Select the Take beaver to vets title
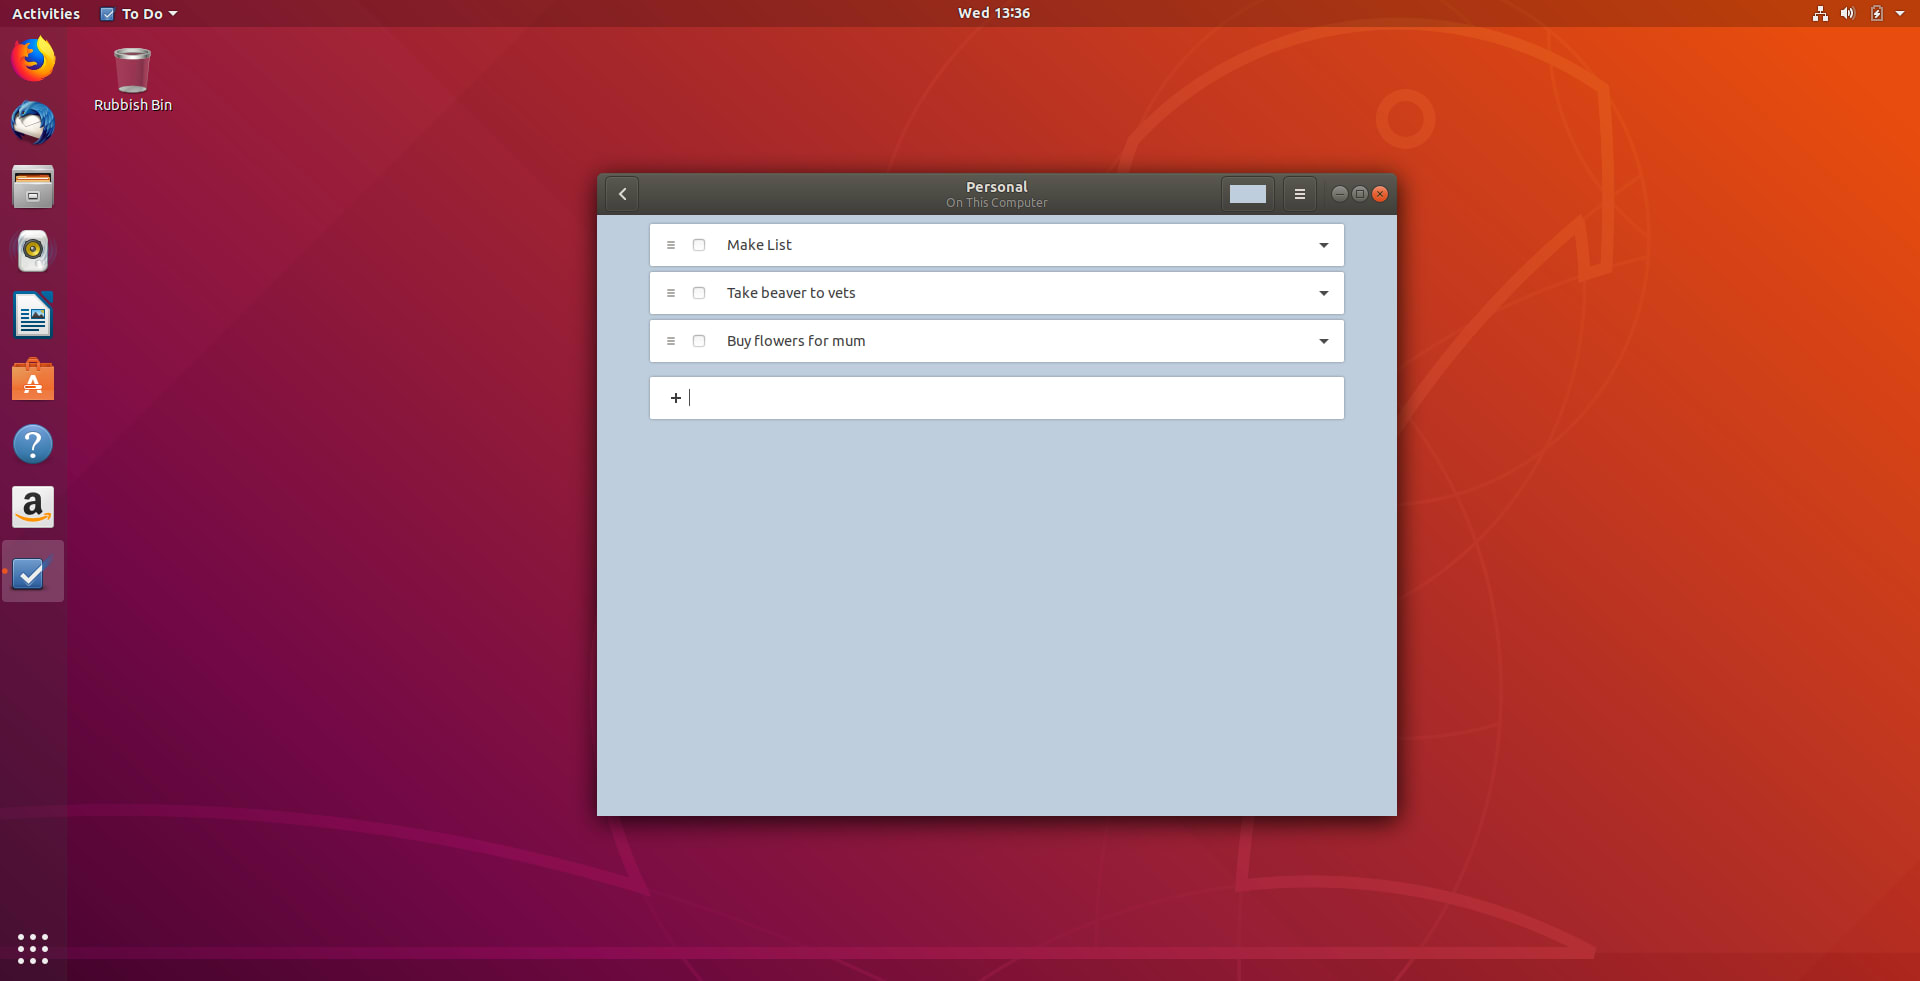This screenshot has height=981, width=1920. point(791,293)
